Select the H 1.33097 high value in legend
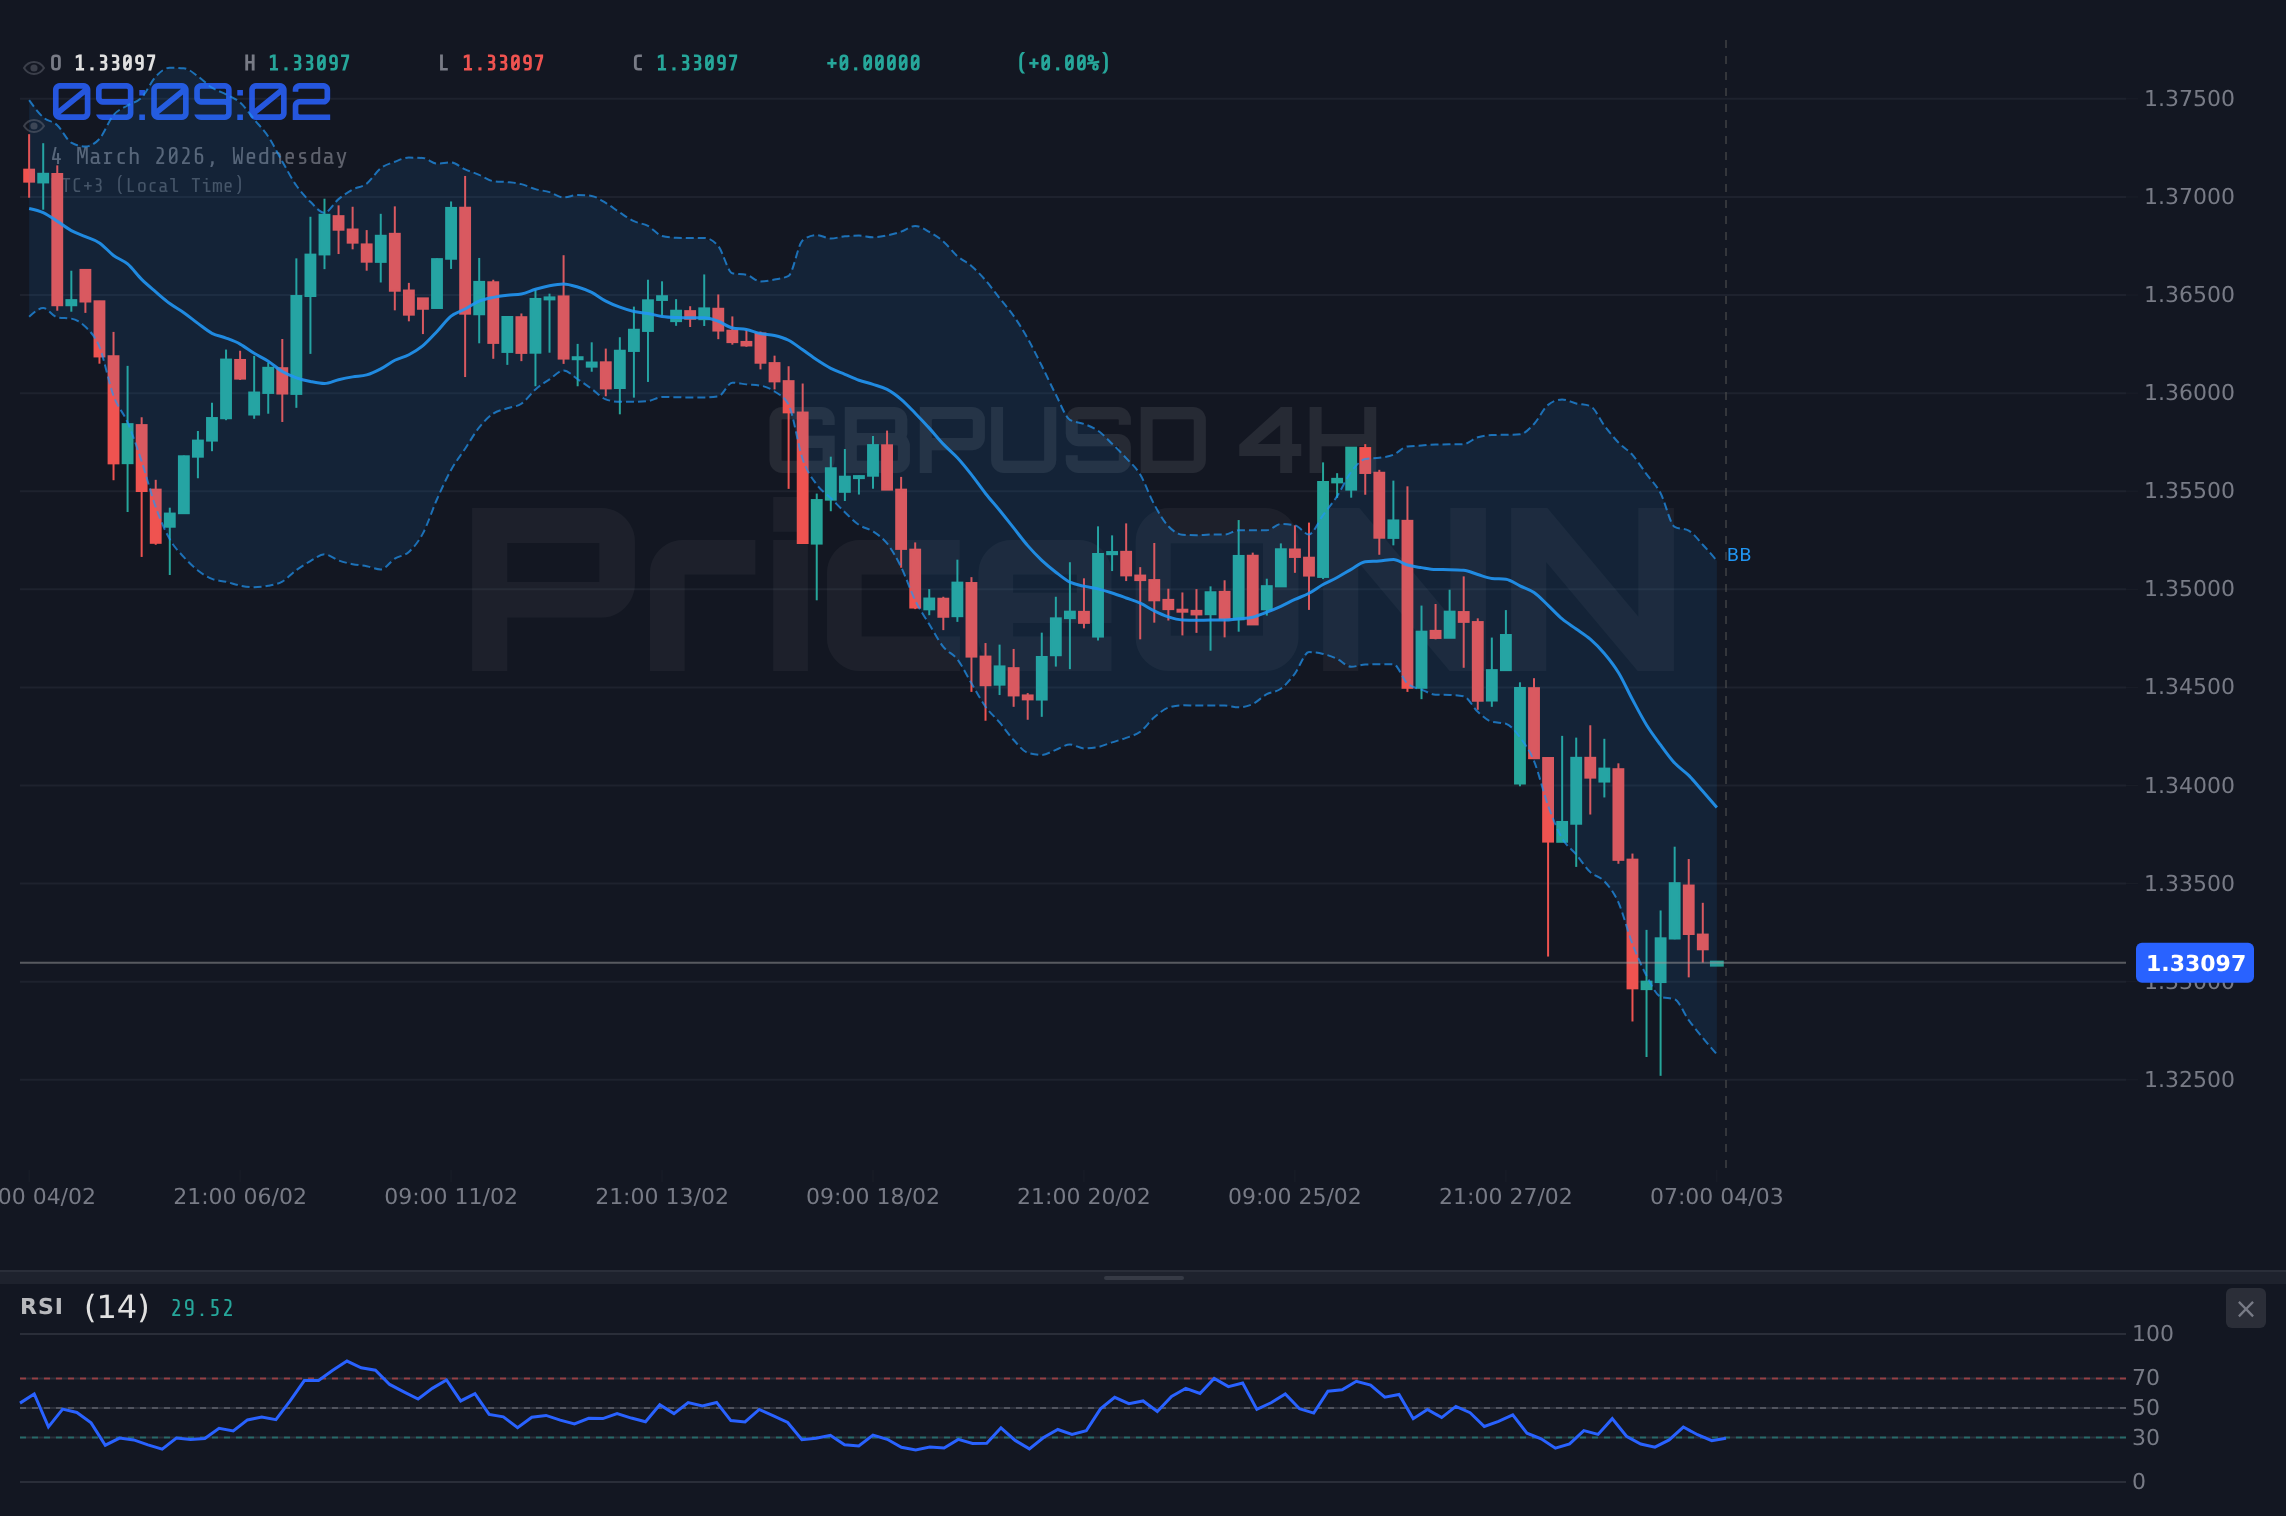 [x=296, y=62]
